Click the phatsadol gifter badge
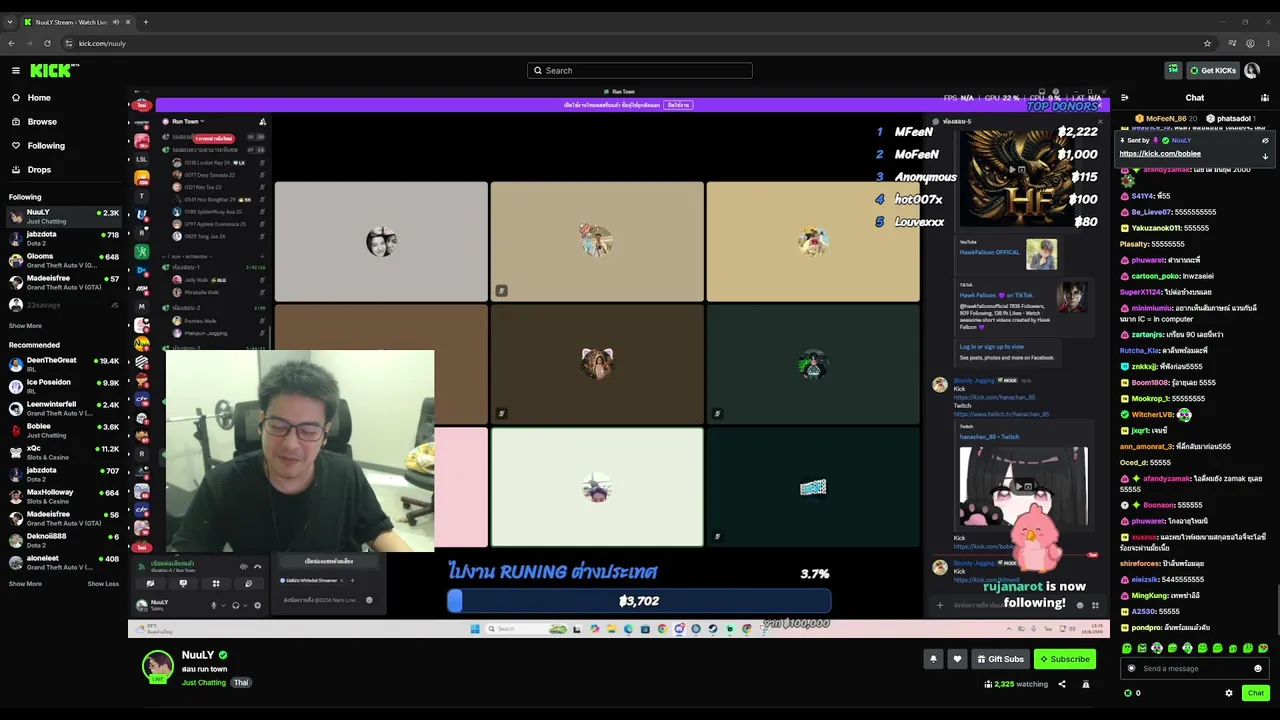The height and width of the screenshot is (720, 1280). pos(1230,119)
